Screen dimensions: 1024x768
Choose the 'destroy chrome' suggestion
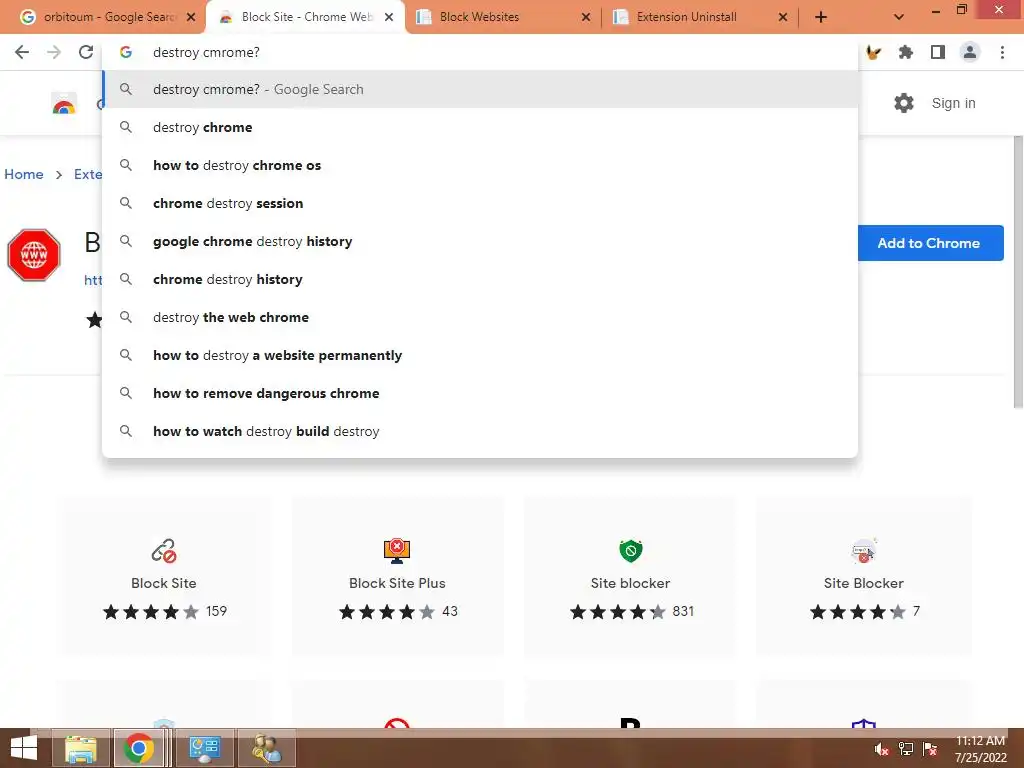(480, 127)
